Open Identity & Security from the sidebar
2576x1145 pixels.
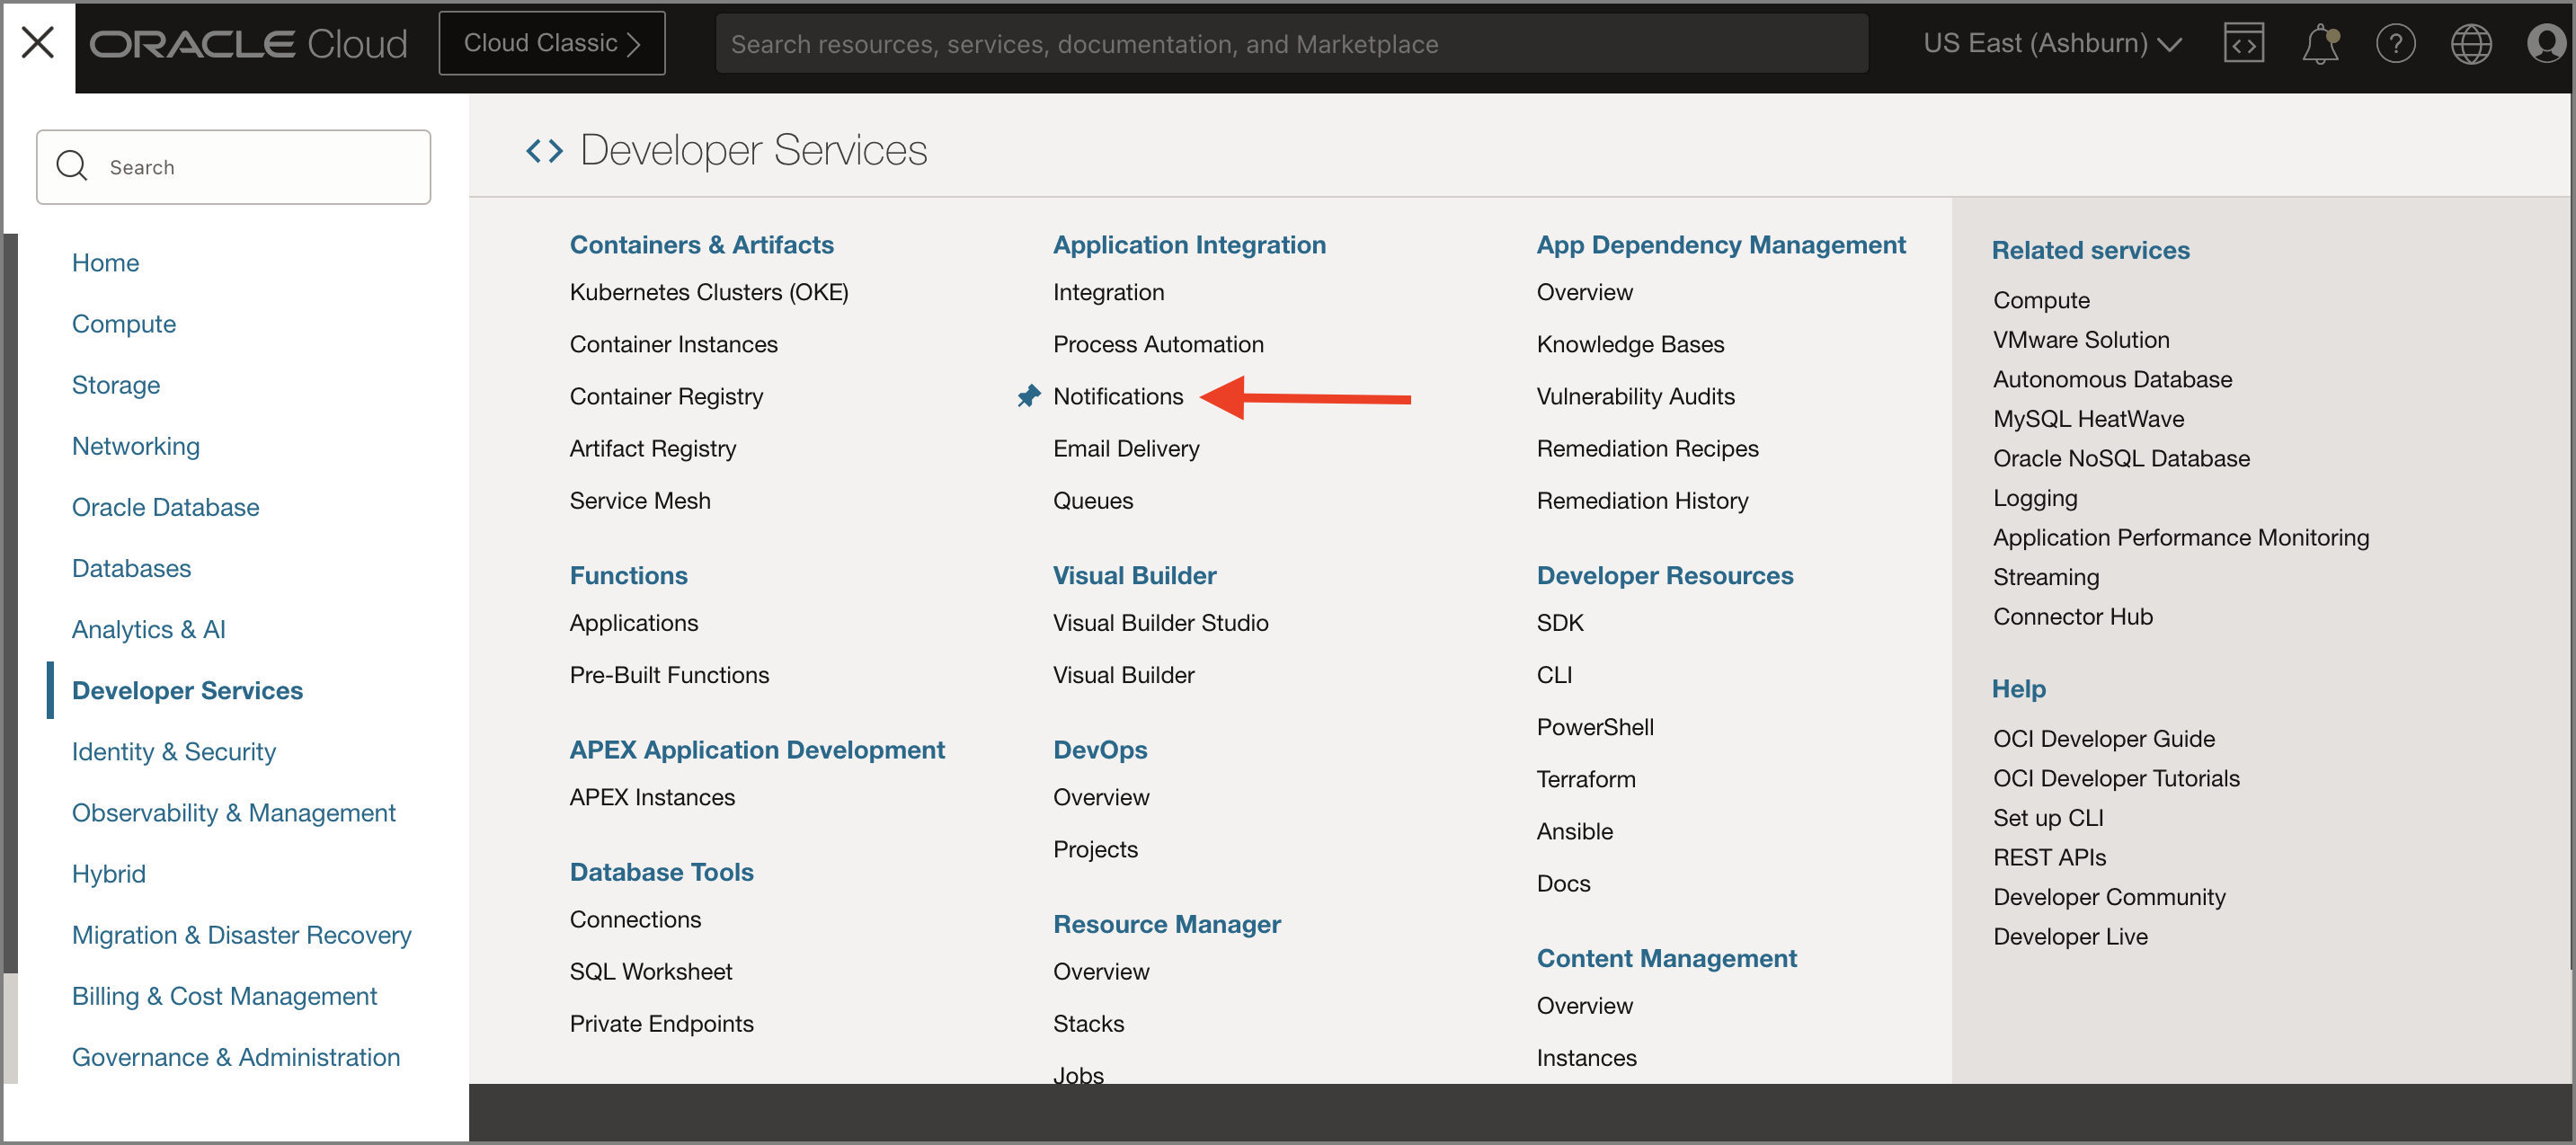pos(173,751)
